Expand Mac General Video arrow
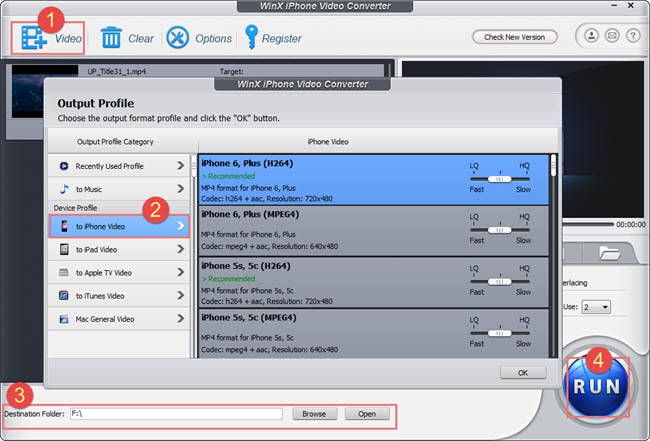Image resolution: width=650 pixels, height=441 pixels. click(180, 319)
